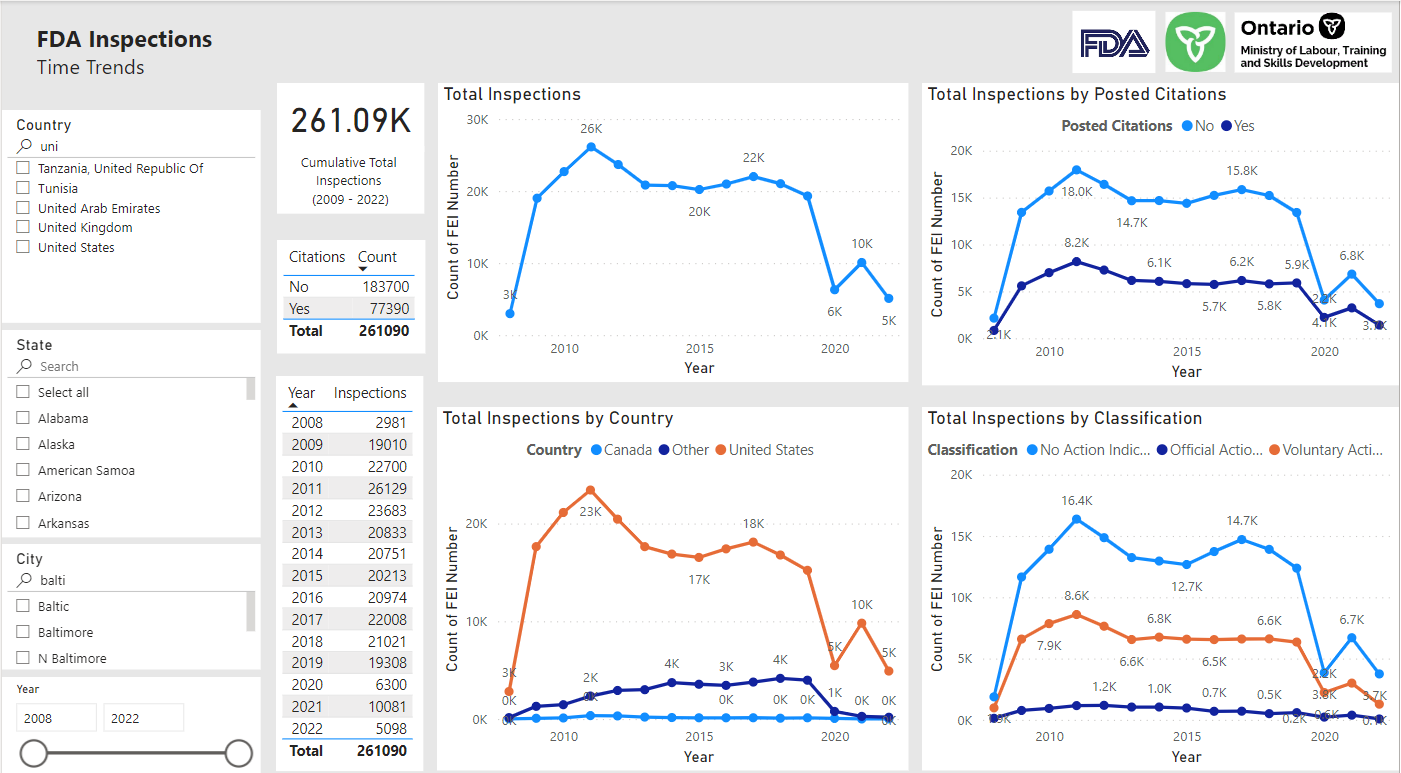
Task: Click the FDA logo image
Action: (1114, 43)
